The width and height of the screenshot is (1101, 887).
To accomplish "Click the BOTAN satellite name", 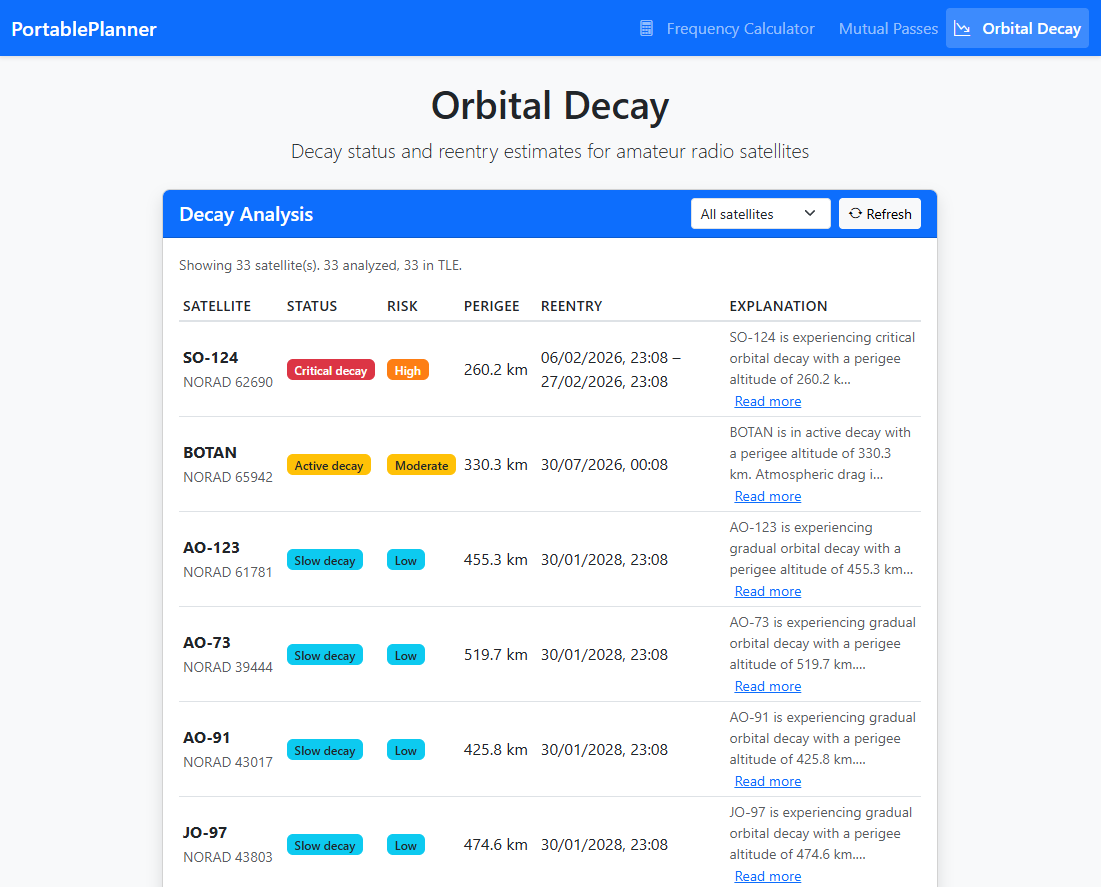I will 210,452.
